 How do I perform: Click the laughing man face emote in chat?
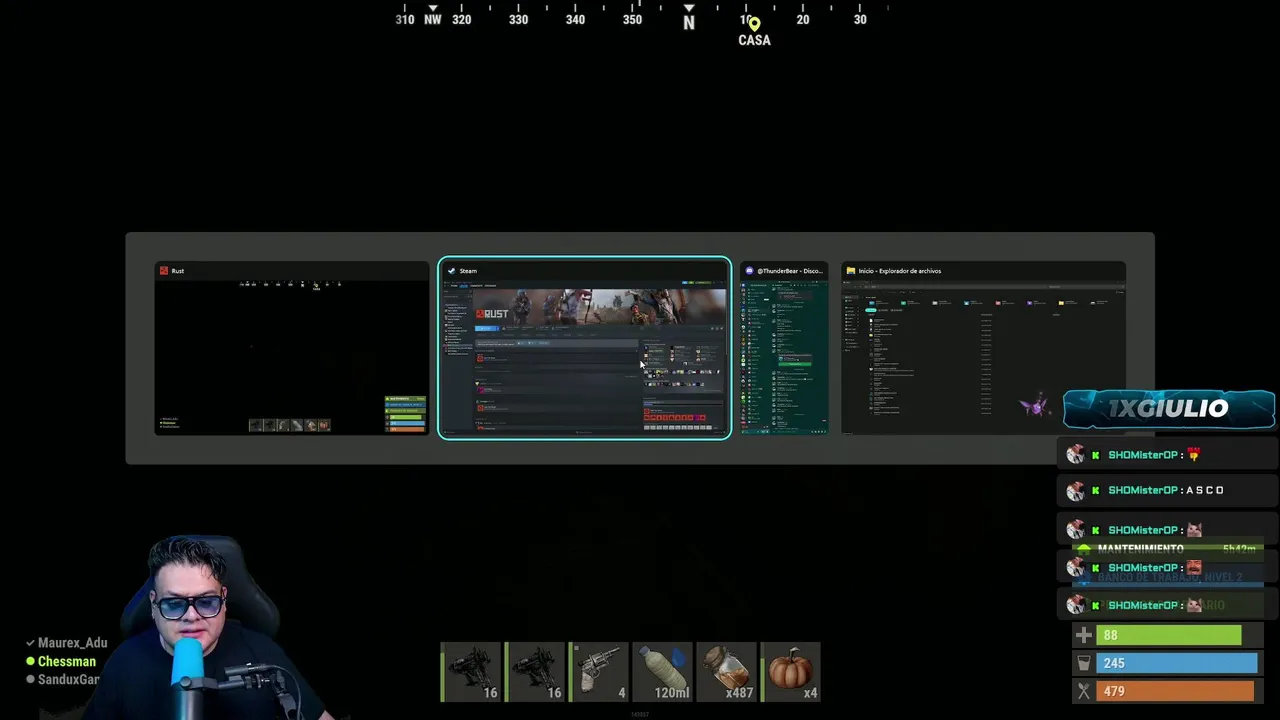(x=1194, y=568)
